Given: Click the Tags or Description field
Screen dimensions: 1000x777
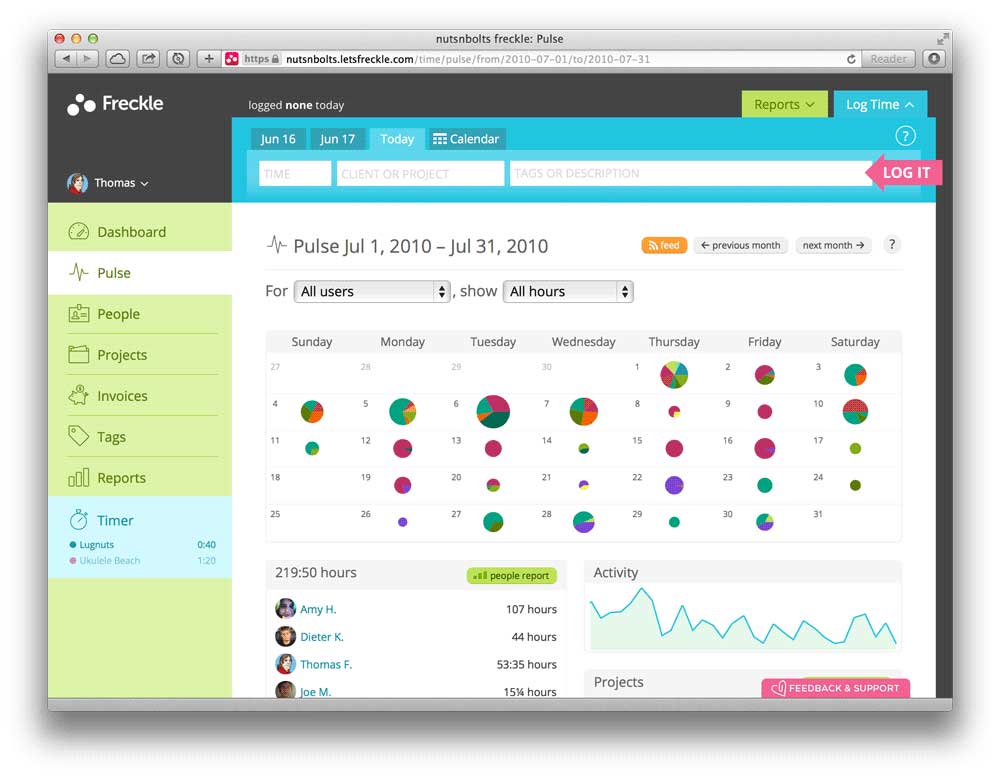Looking at the screenshot, I should click(x=691, y=174).
